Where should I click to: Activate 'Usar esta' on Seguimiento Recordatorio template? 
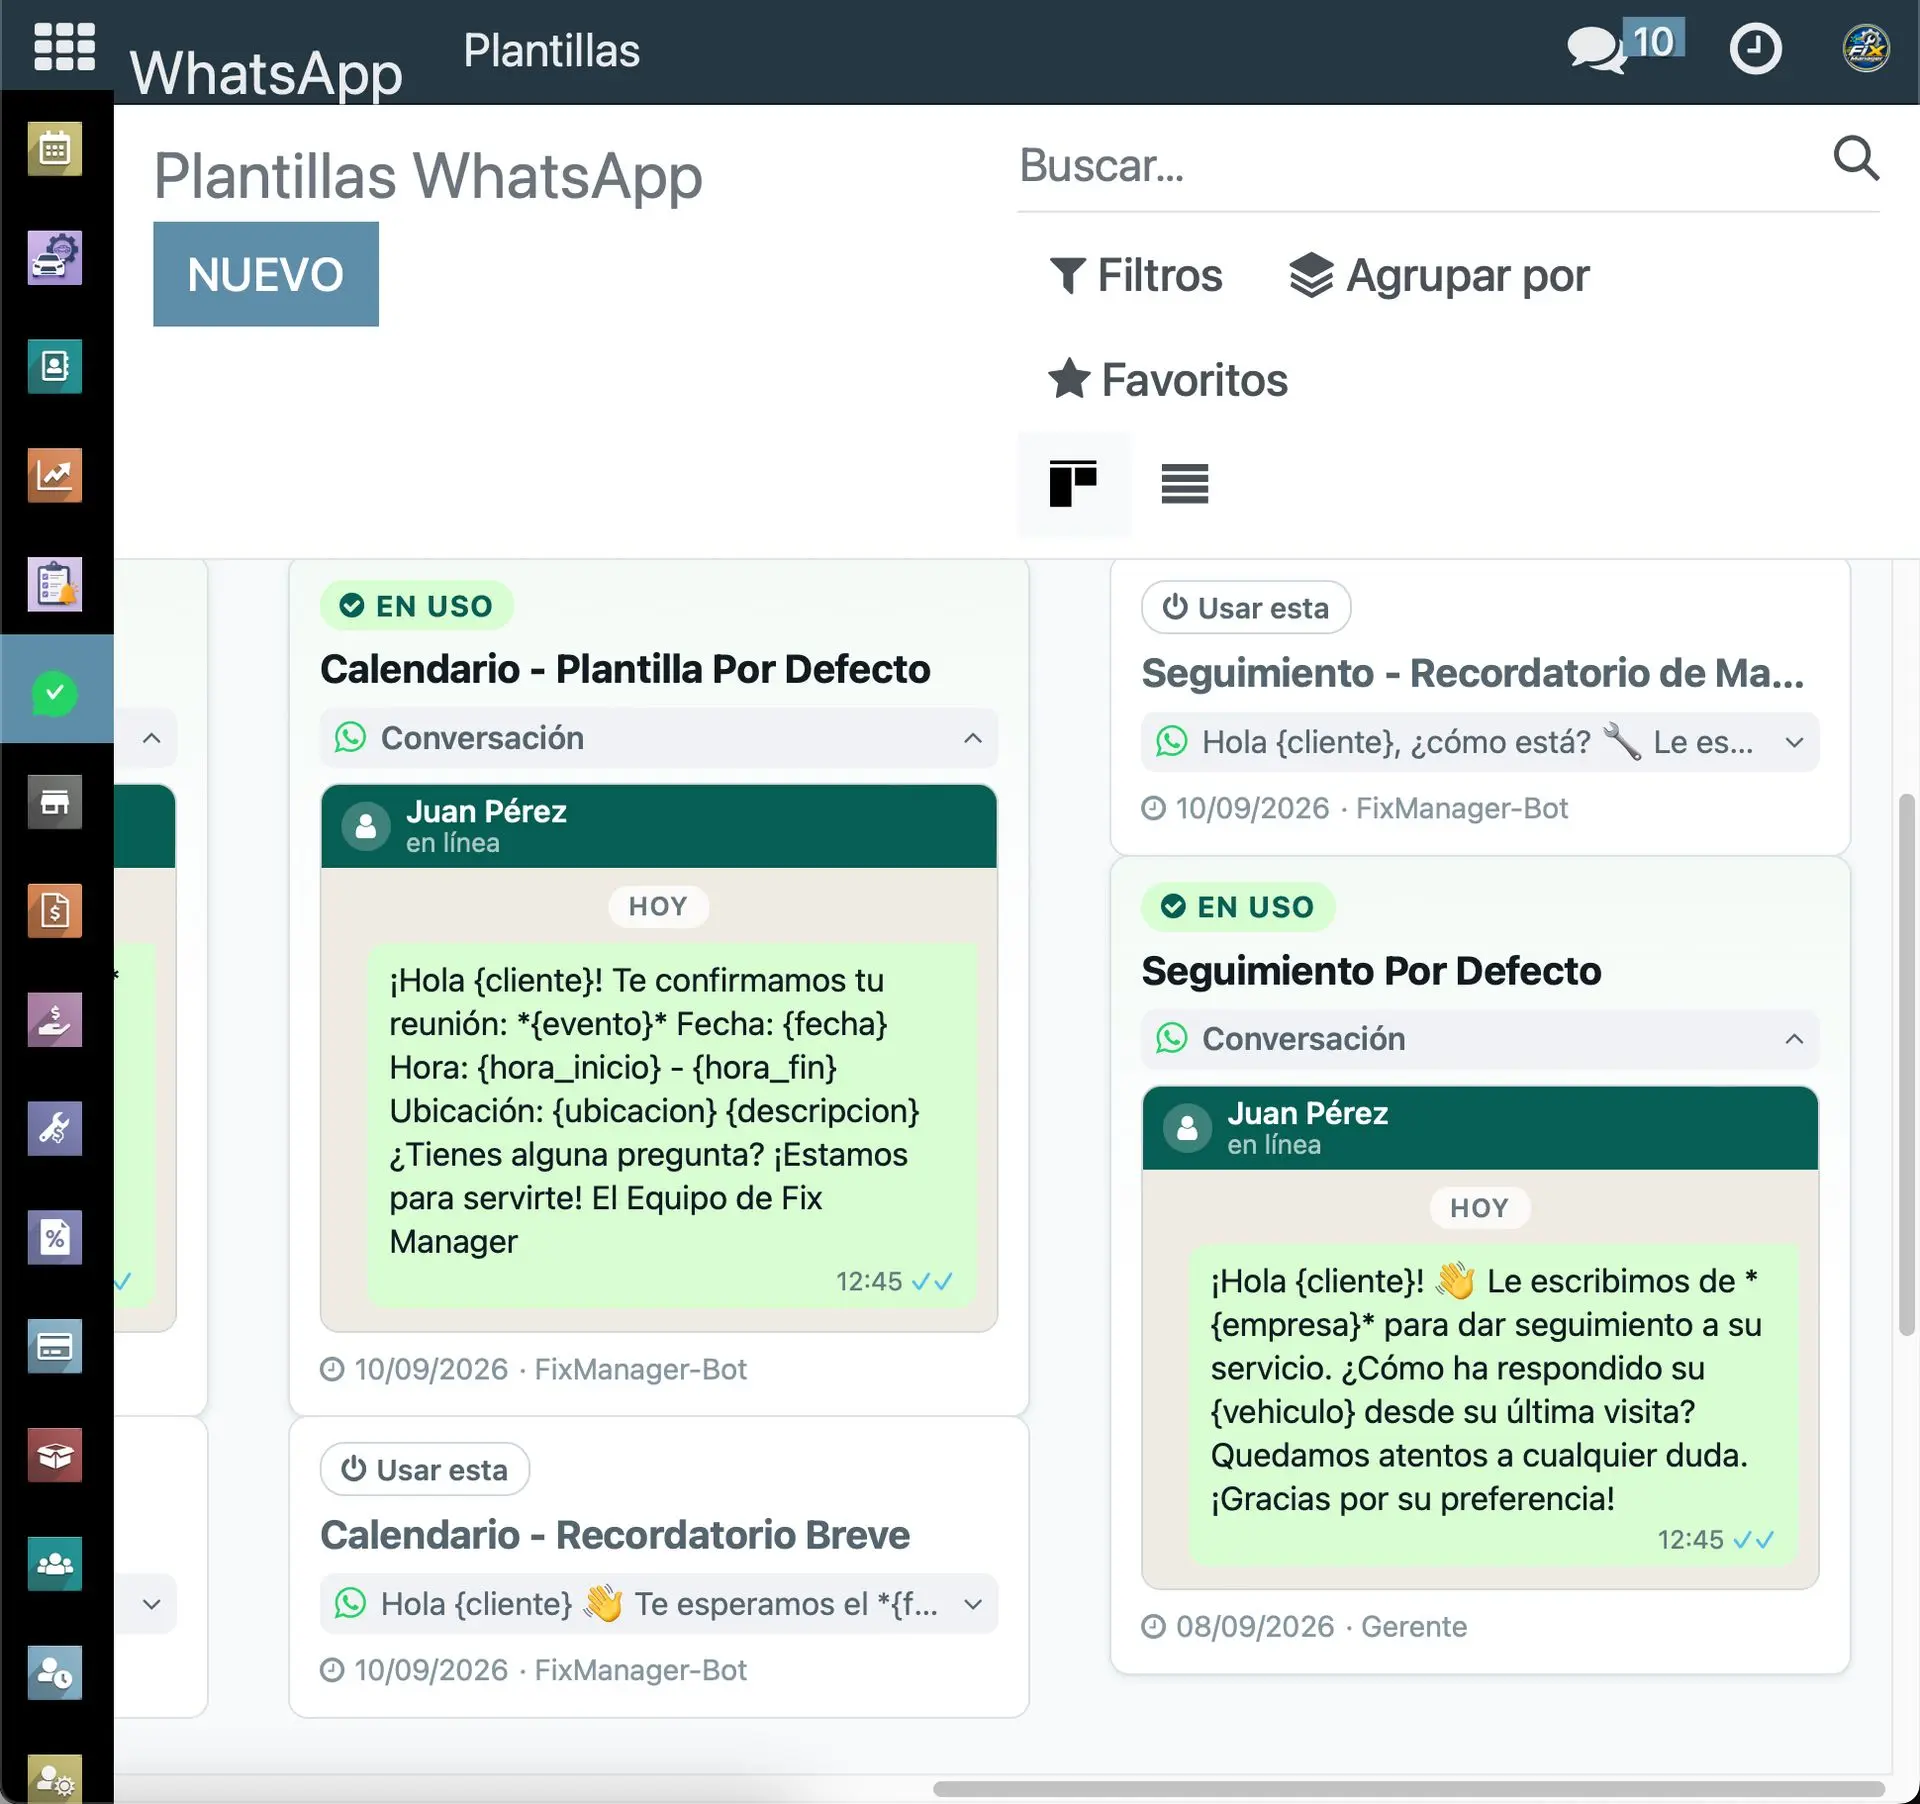(x=1246, y=608)
